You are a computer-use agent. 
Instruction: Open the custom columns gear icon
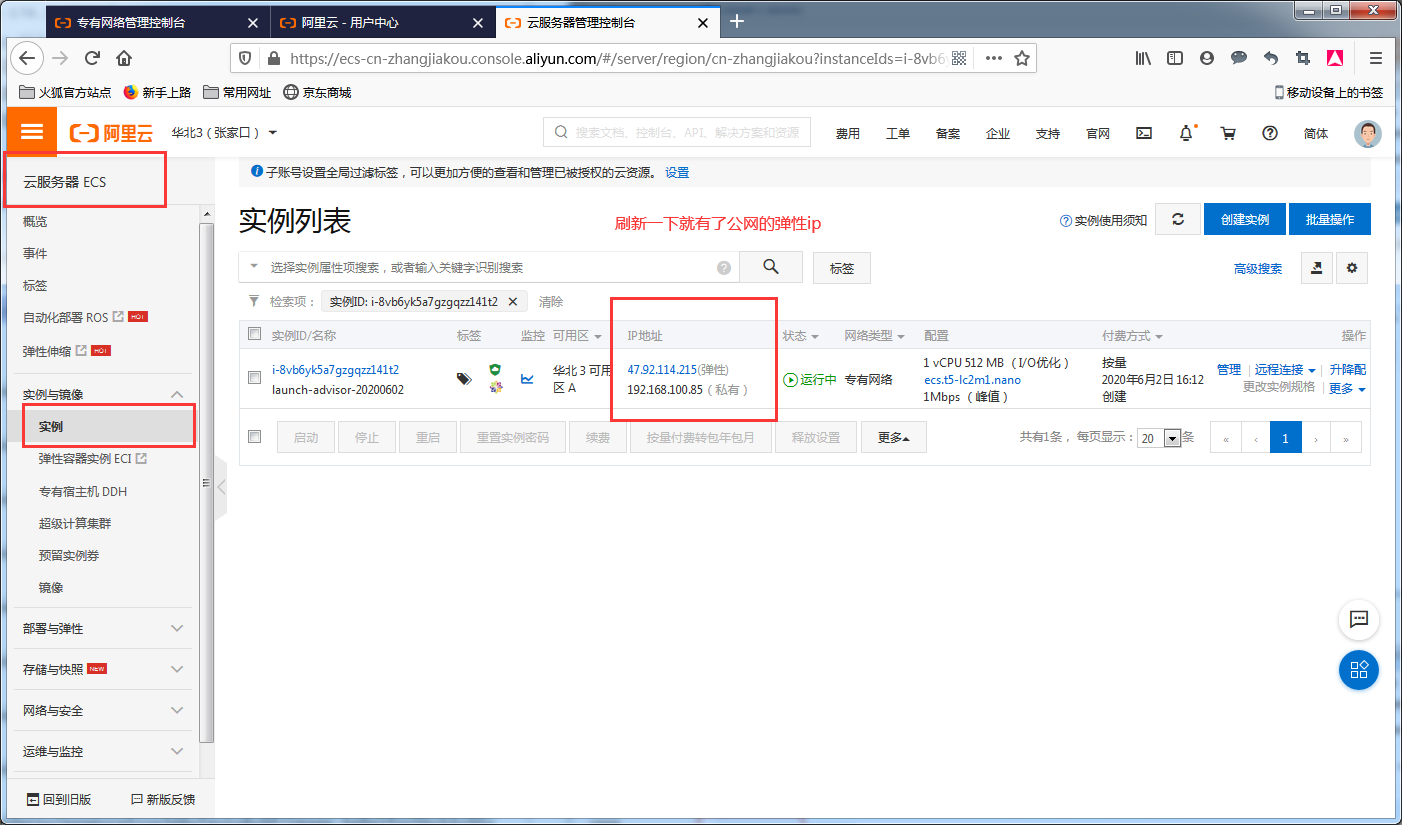click(x=1352, y=267)
